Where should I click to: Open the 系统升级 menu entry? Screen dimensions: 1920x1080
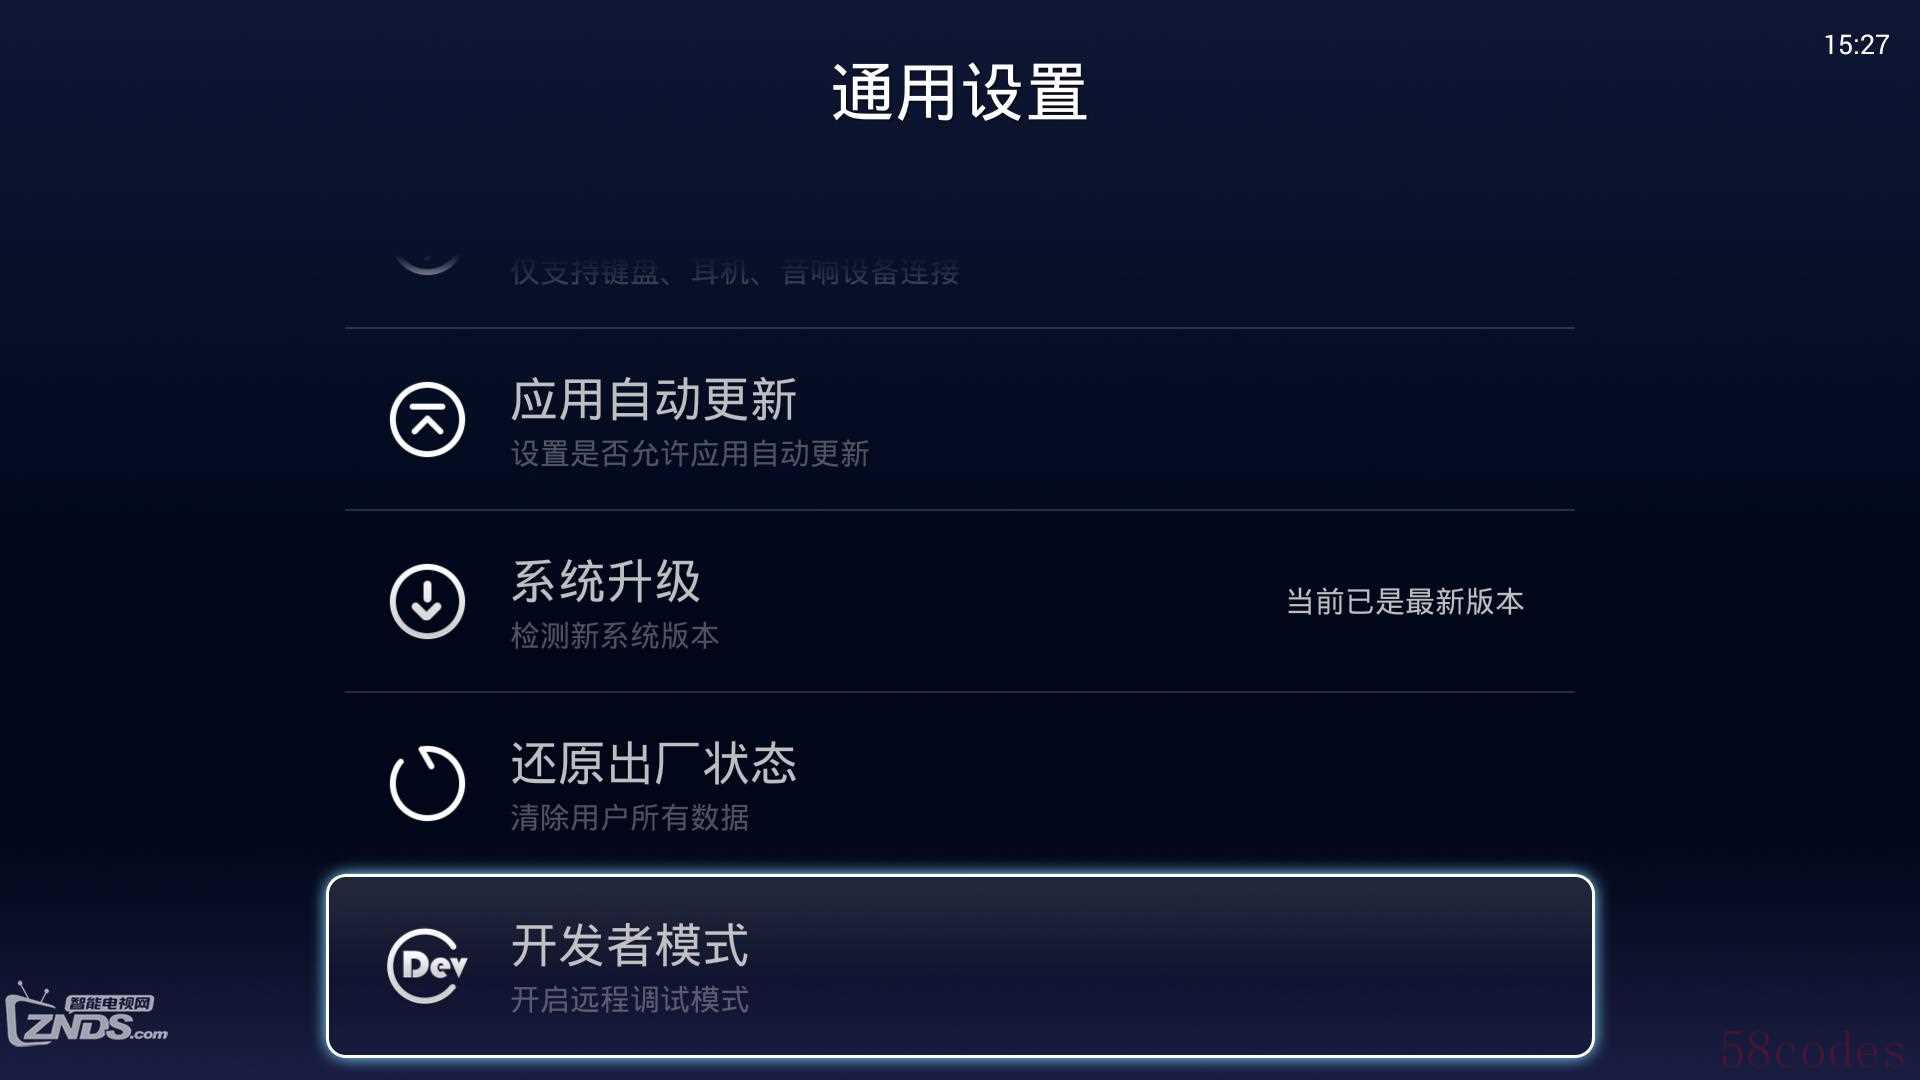click(960, 601)
